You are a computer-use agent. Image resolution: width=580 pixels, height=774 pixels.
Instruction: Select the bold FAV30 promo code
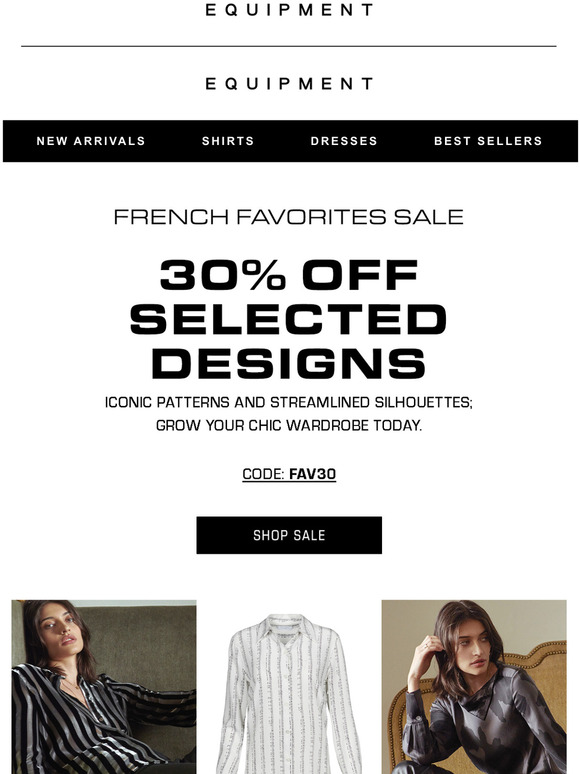click(x=312, y=474)
